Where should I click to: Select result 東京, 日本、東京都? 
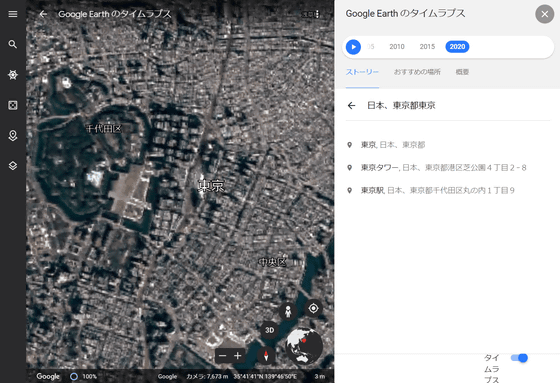click(x=448, y=145)
